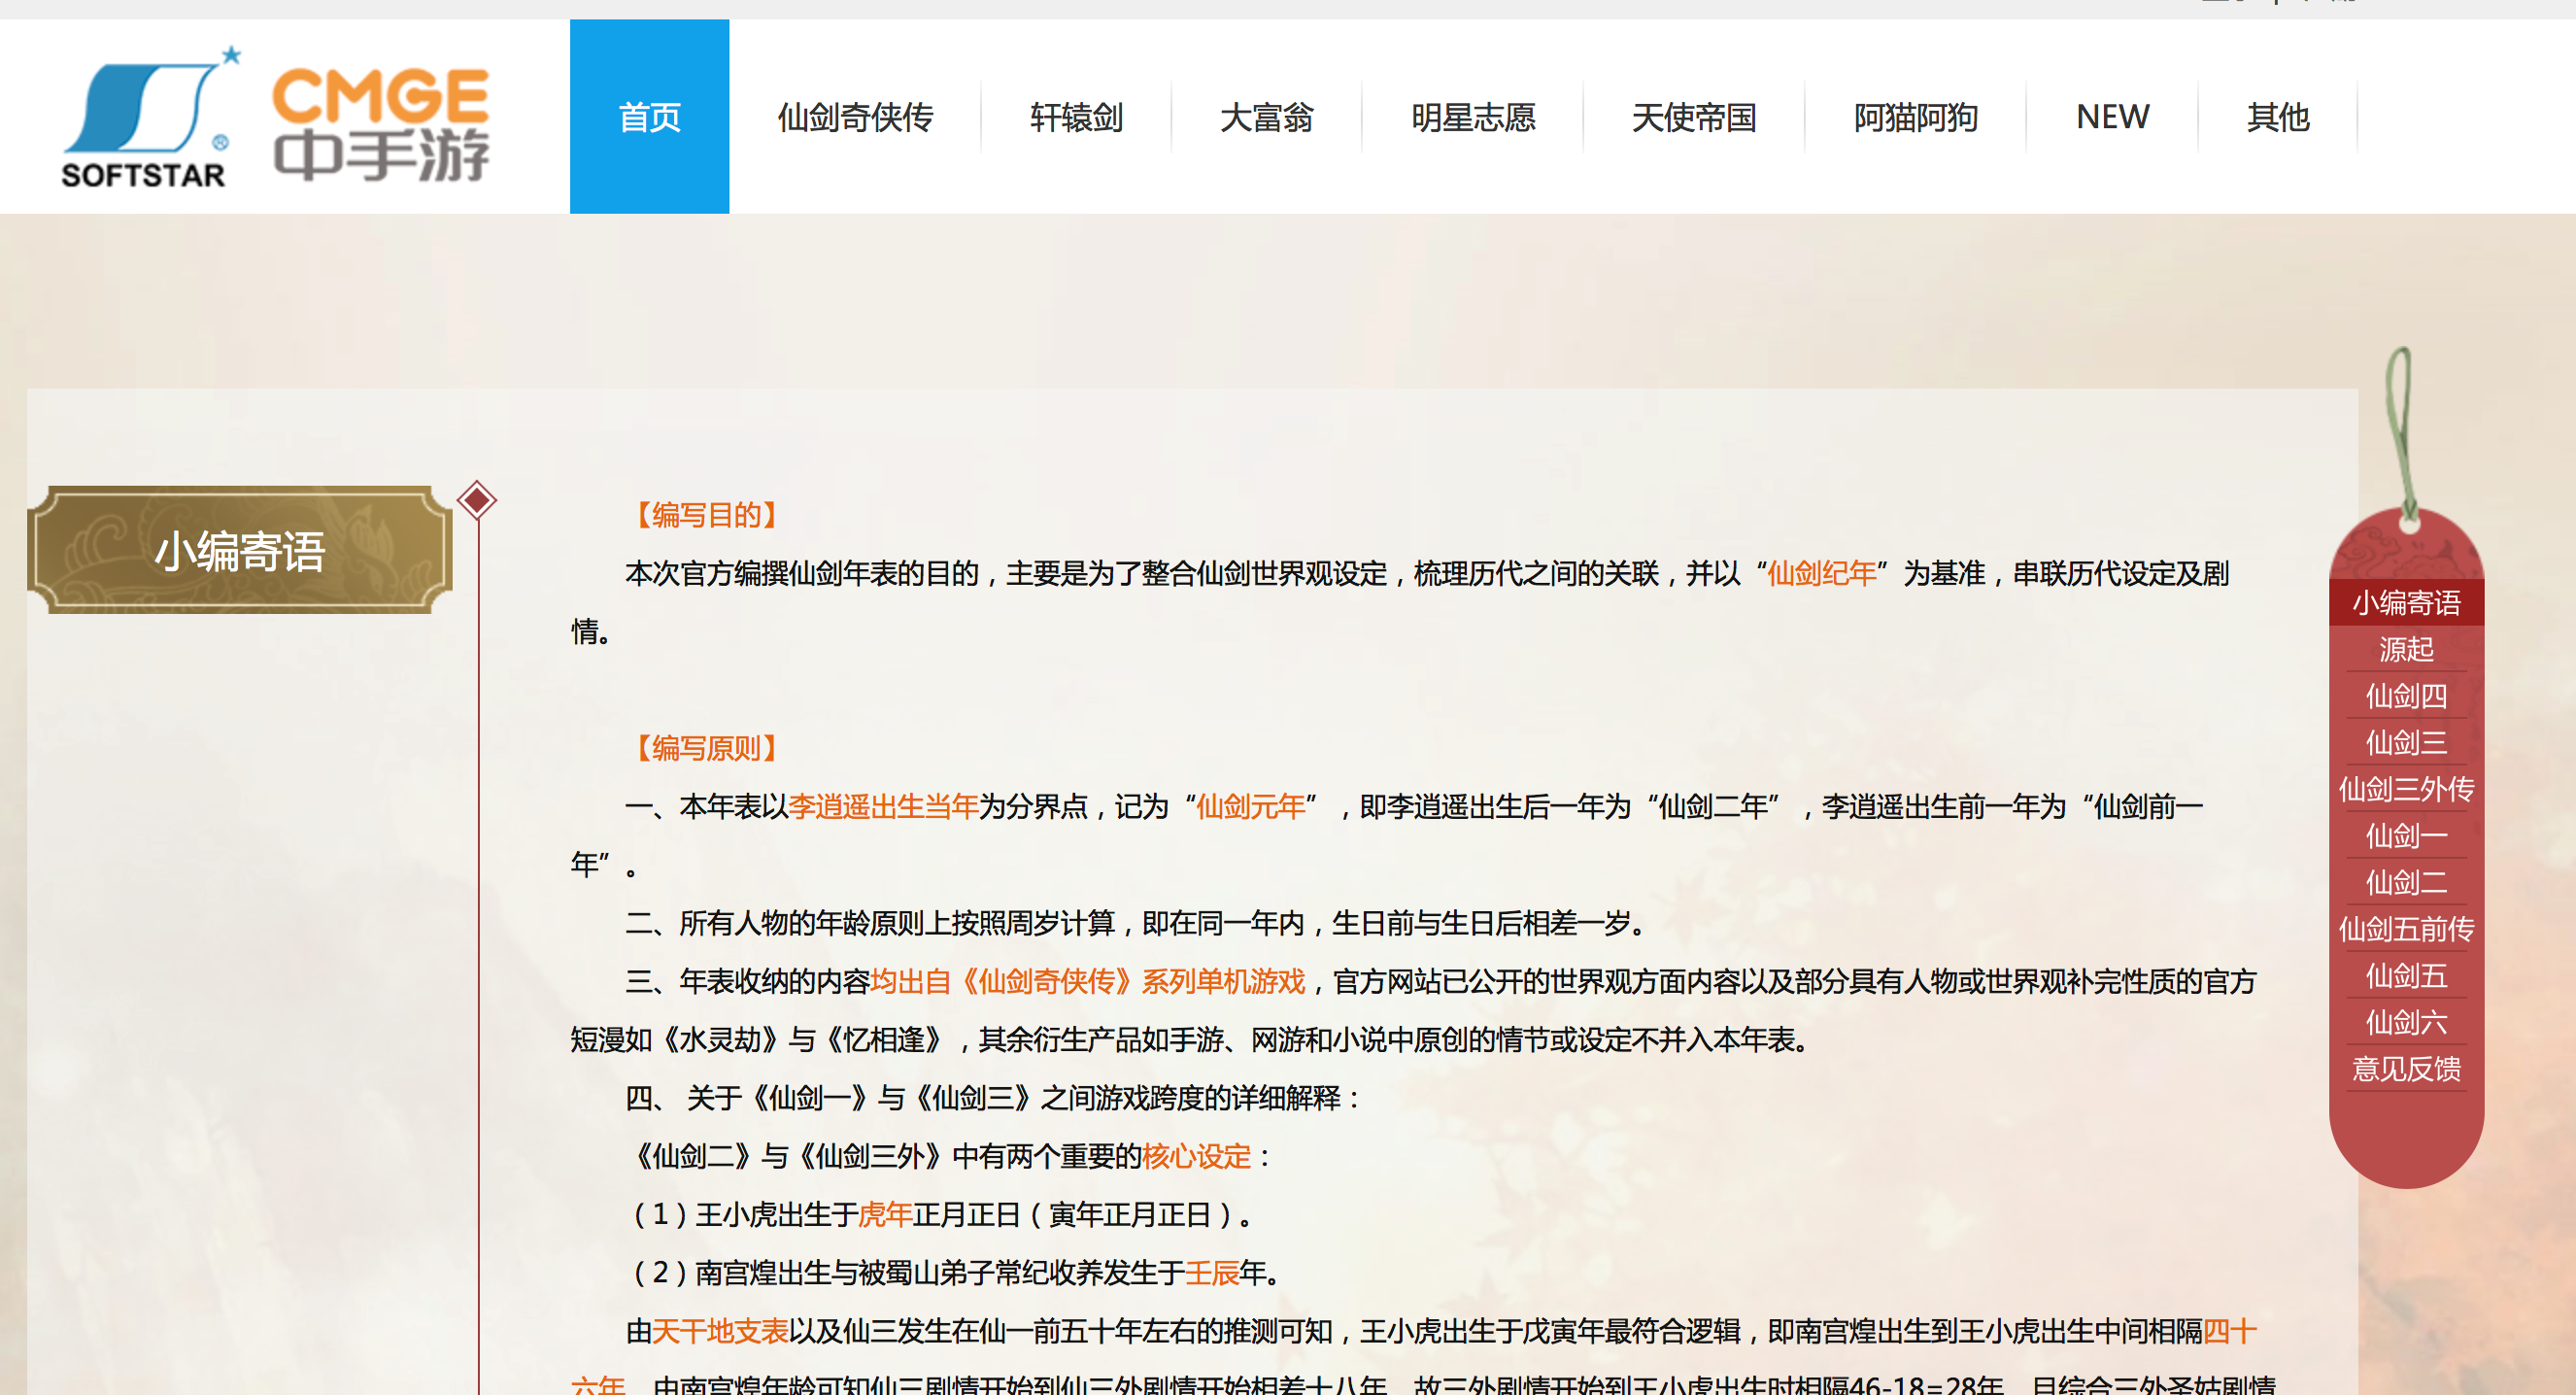Image resolution: width=2576 pixels, height=1395 pixels.
Task: Open 意见反馈 feedback link
Action: pos(2406,1069)
